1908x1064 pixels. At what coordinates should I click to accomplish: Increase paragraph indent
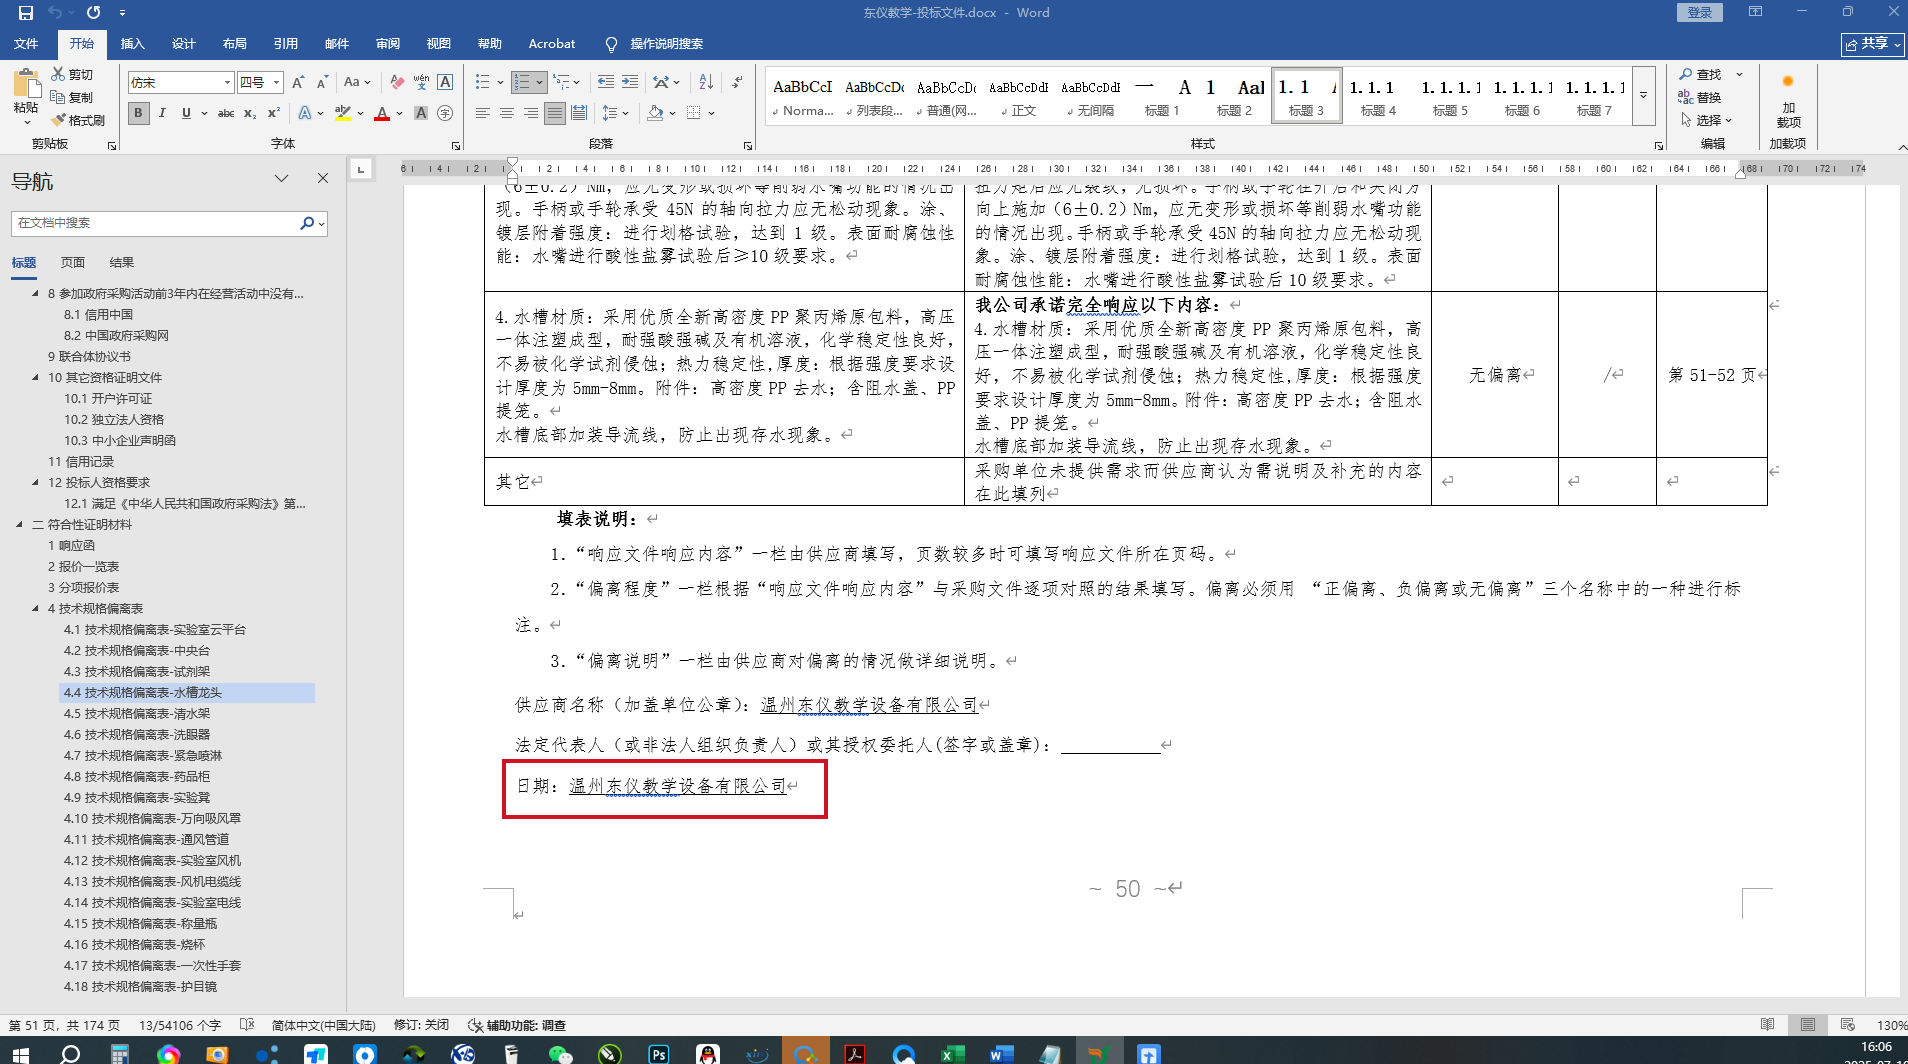click(630, 82)
